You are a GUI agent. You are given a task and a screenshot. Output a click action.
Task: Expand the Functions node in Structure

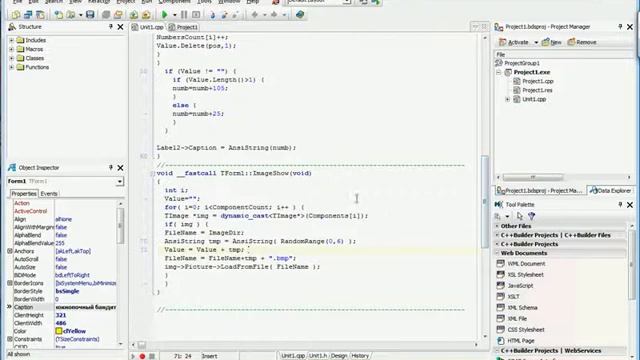[x=11, y=67]
